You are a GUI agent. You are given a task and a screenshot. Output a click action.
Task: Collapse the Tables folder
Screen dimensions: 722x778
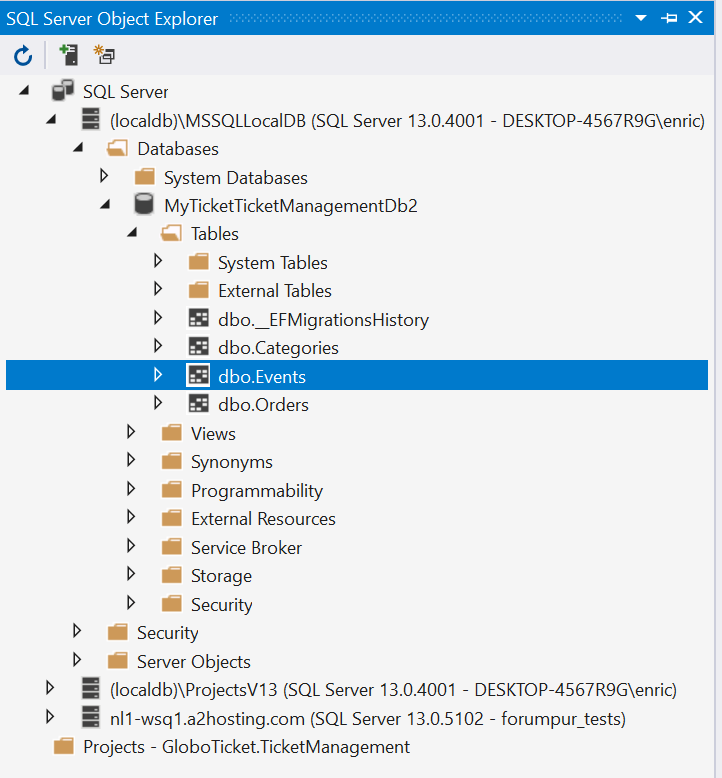[x=132, y=232]
